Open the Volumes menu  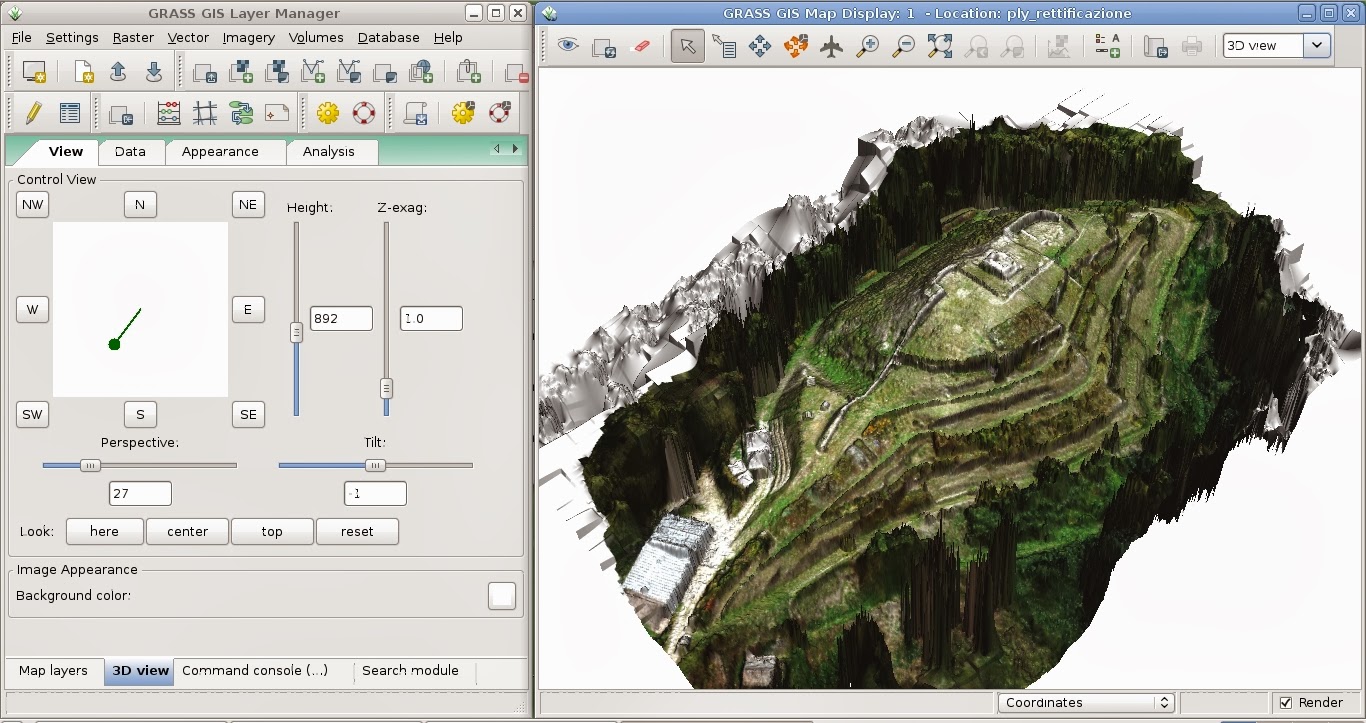tap(316, 37)
